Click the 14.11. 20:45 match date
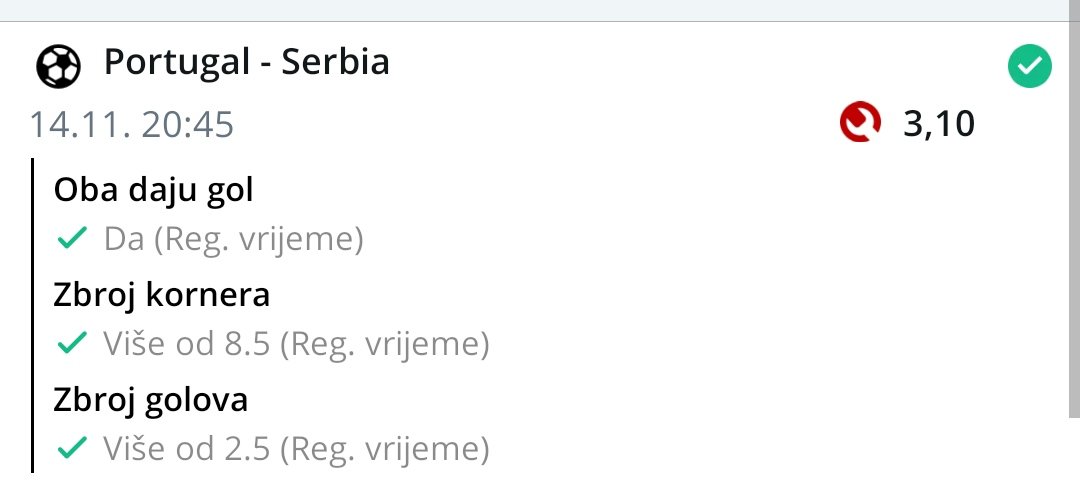 click(x=131, y=125)
